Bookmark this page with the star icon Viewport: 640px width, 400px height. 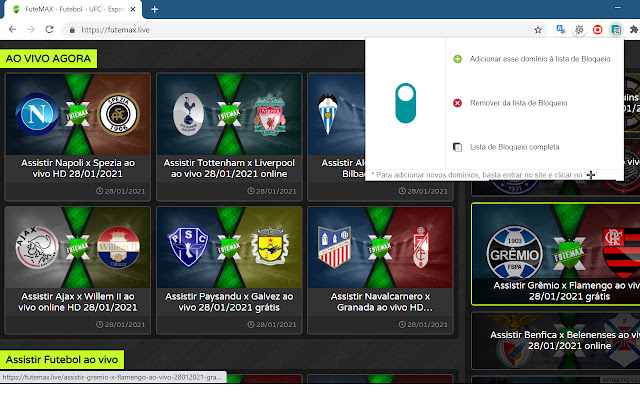(x=538, y=30)
